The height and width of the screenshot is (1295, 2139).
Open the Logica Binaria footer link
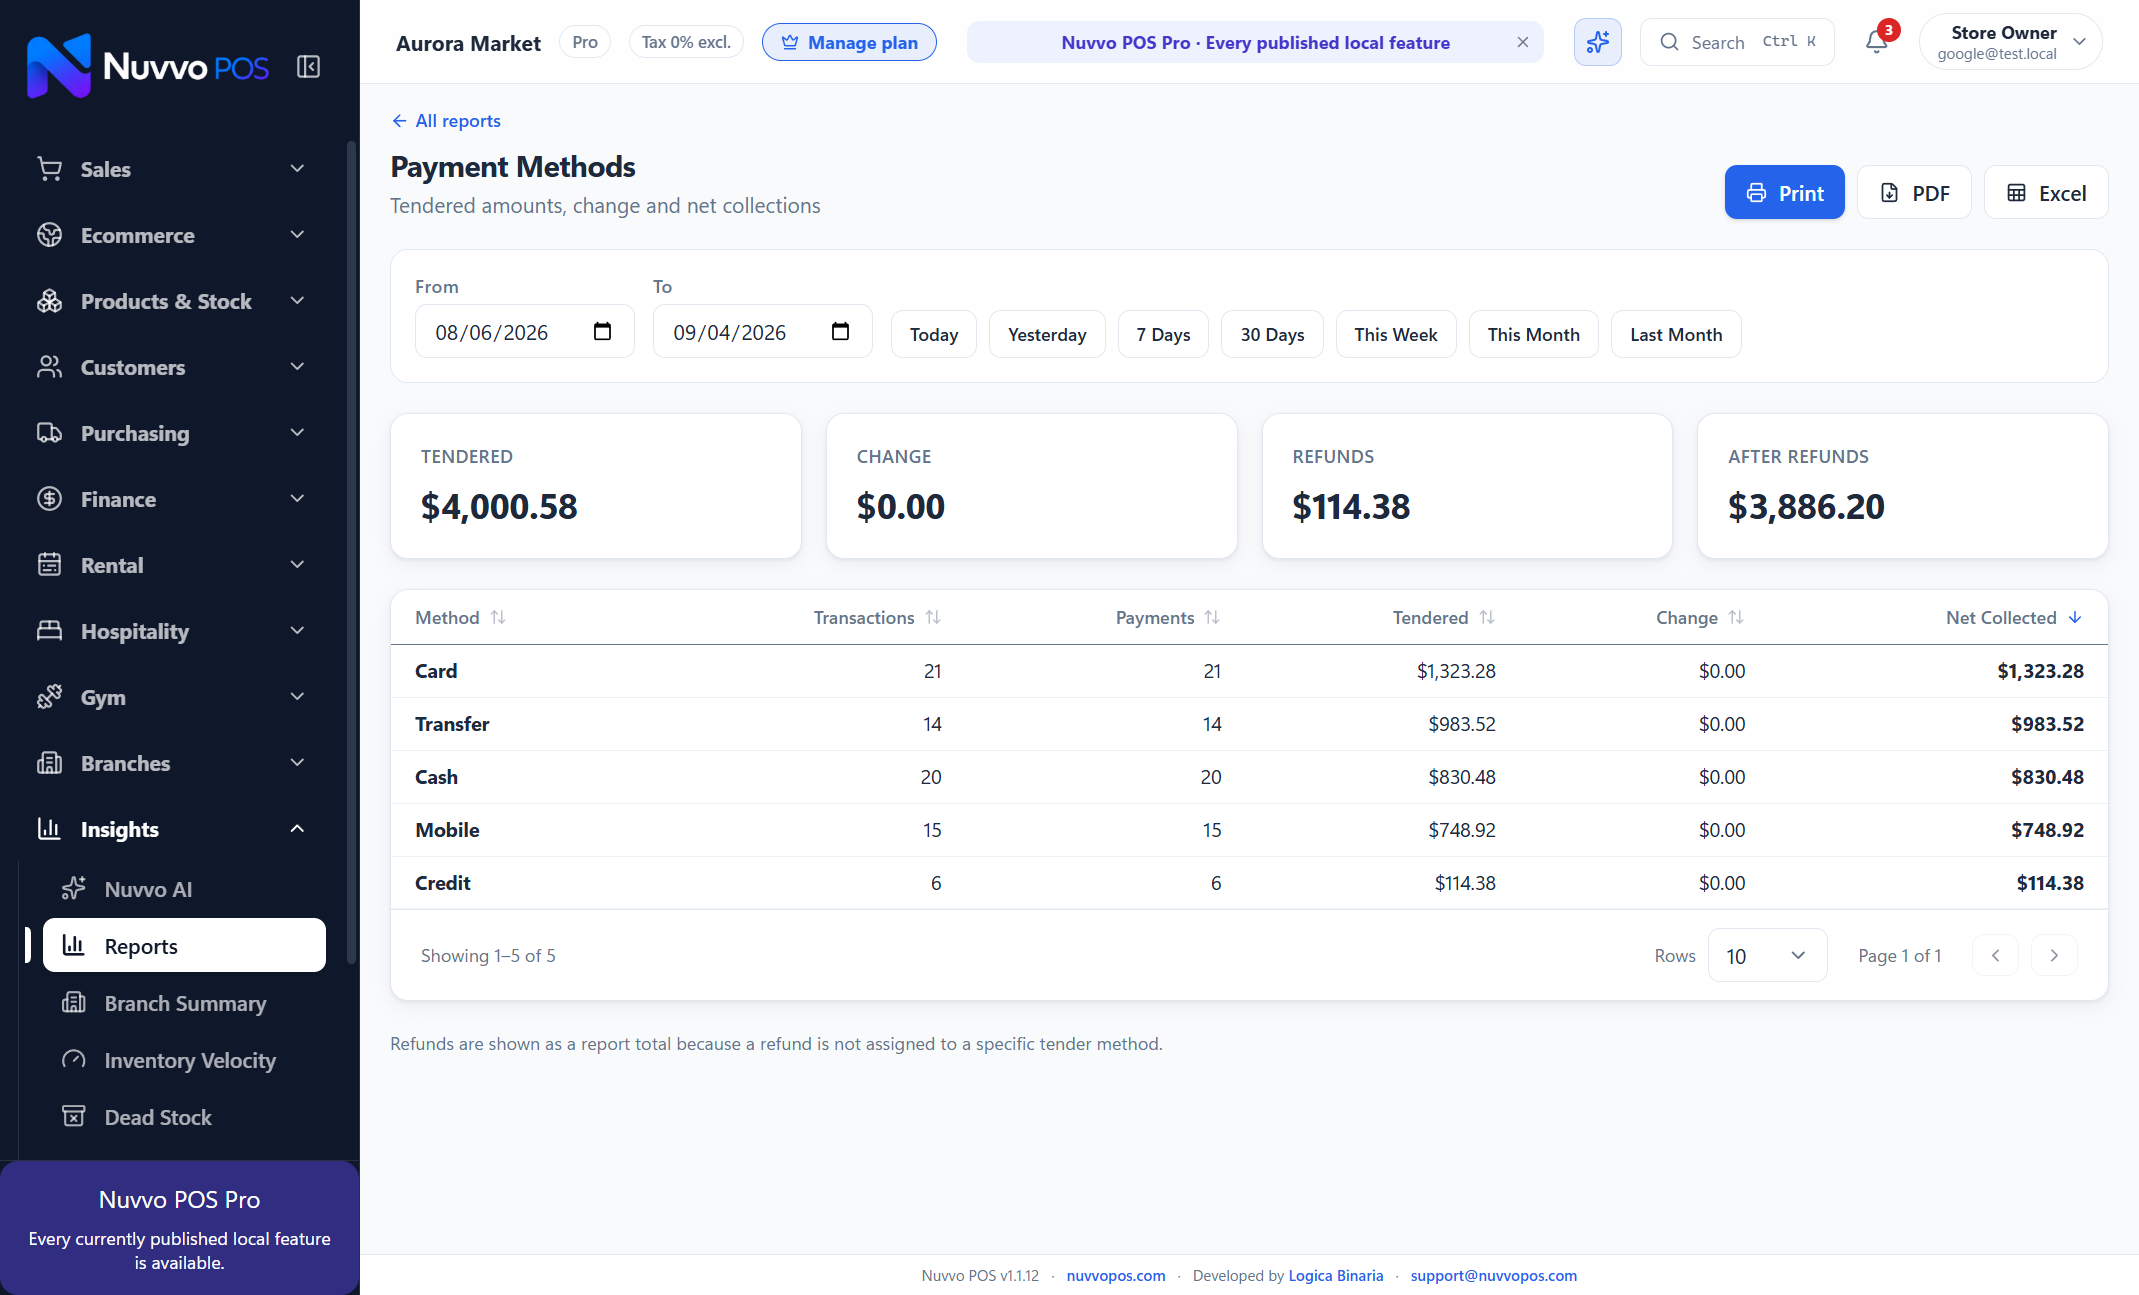click(x=1336, y=1276)
